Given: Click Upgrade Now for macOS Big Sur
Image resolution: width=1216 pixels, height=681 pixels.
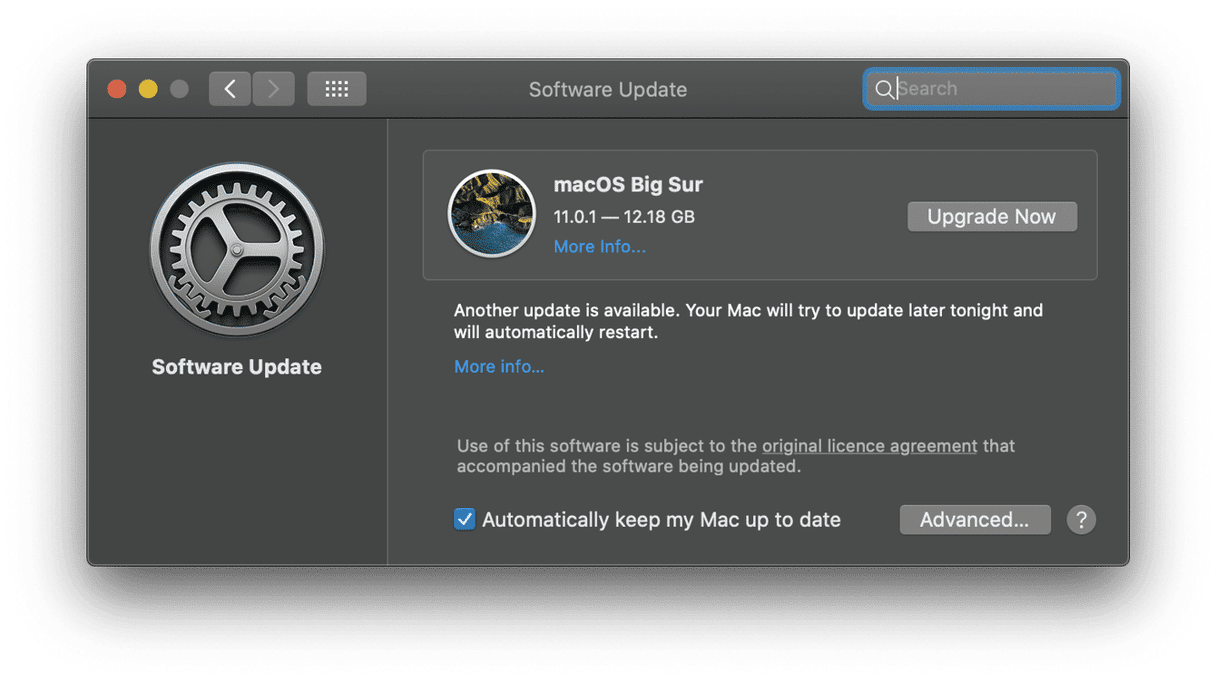Looking at the screenshot, I should (992, 216).
